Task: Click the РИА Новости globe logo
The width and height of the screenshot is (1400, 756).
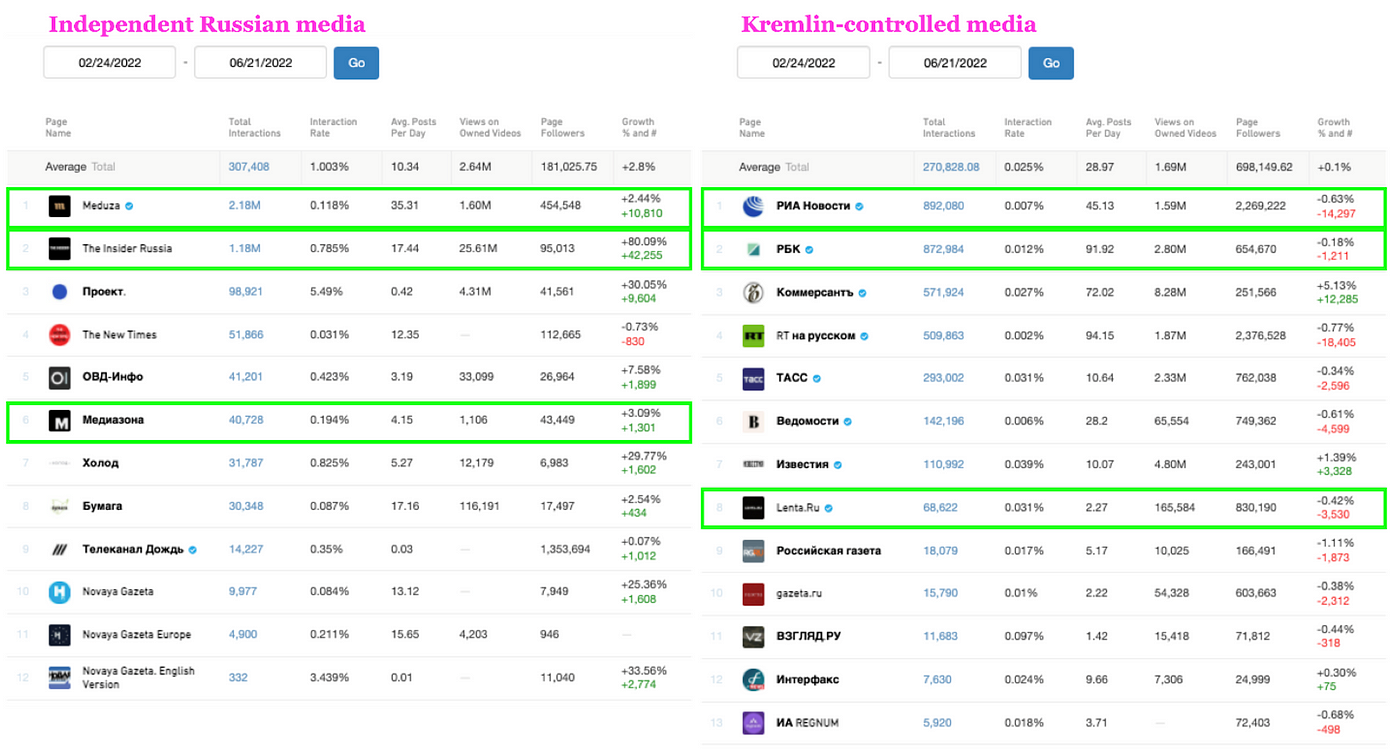Action: pyautogui.click(x=754, y=206)
